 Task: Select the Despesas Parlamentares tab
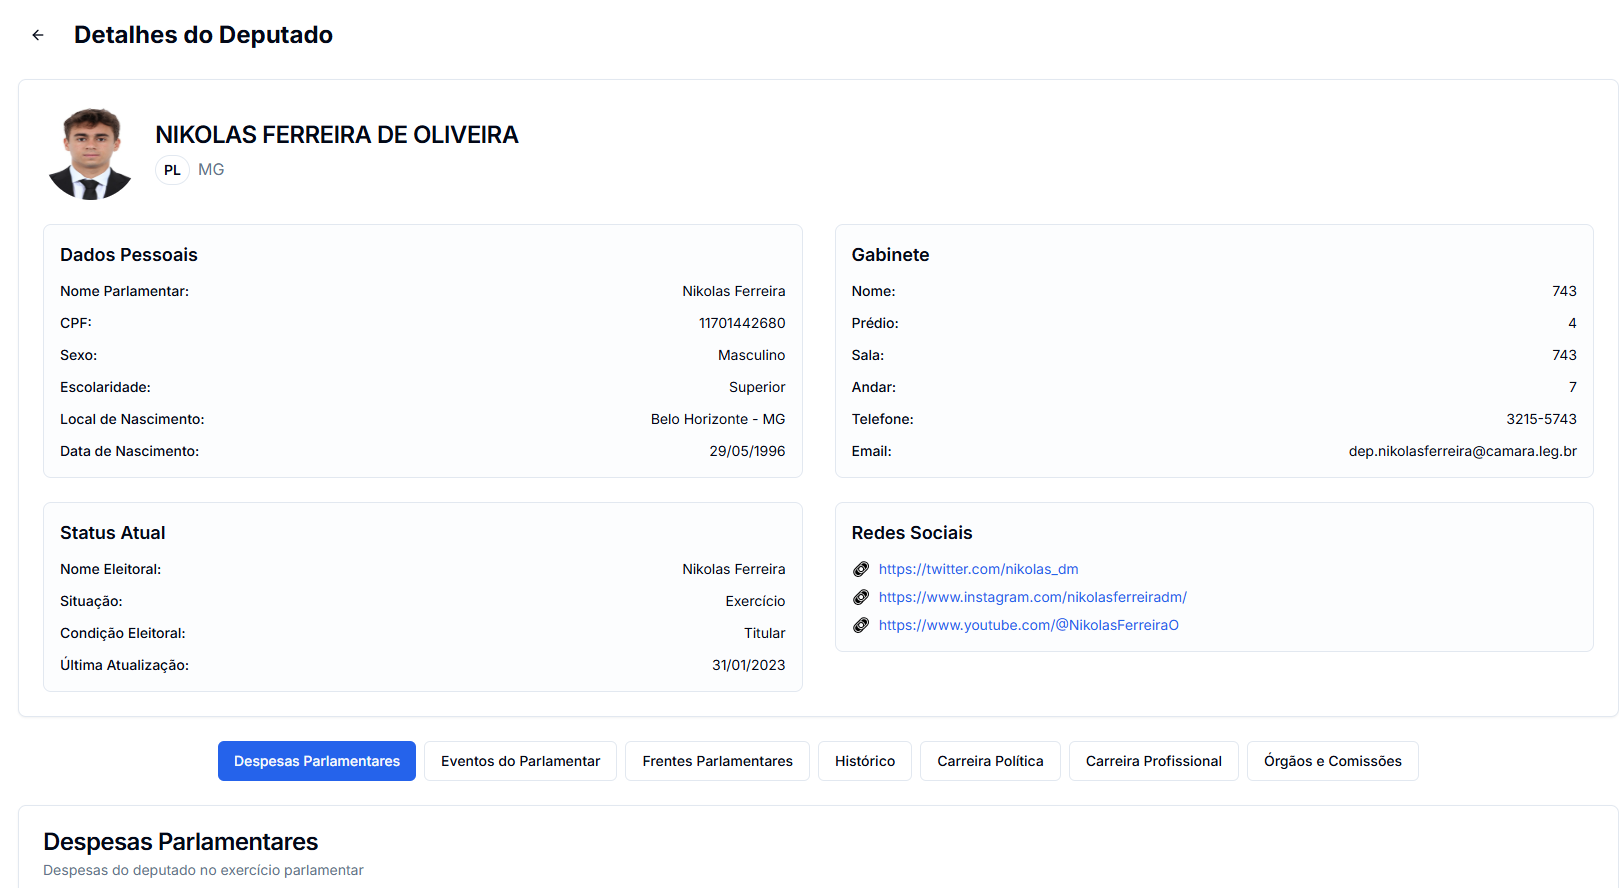(317, 761)
